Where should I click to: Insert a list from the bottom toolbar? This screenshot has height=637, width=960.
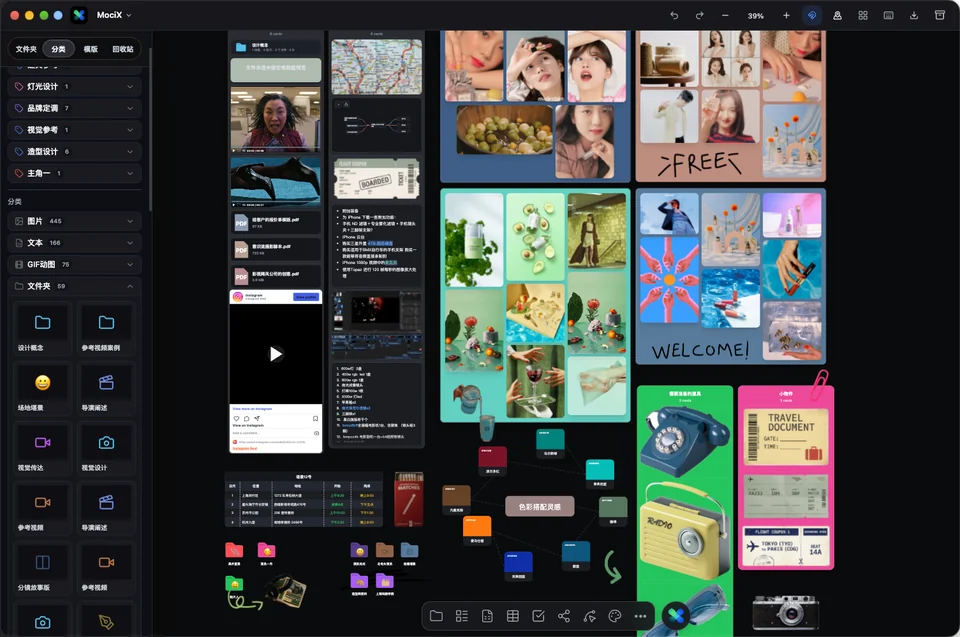pyautogui.click(x=462, y=616)
